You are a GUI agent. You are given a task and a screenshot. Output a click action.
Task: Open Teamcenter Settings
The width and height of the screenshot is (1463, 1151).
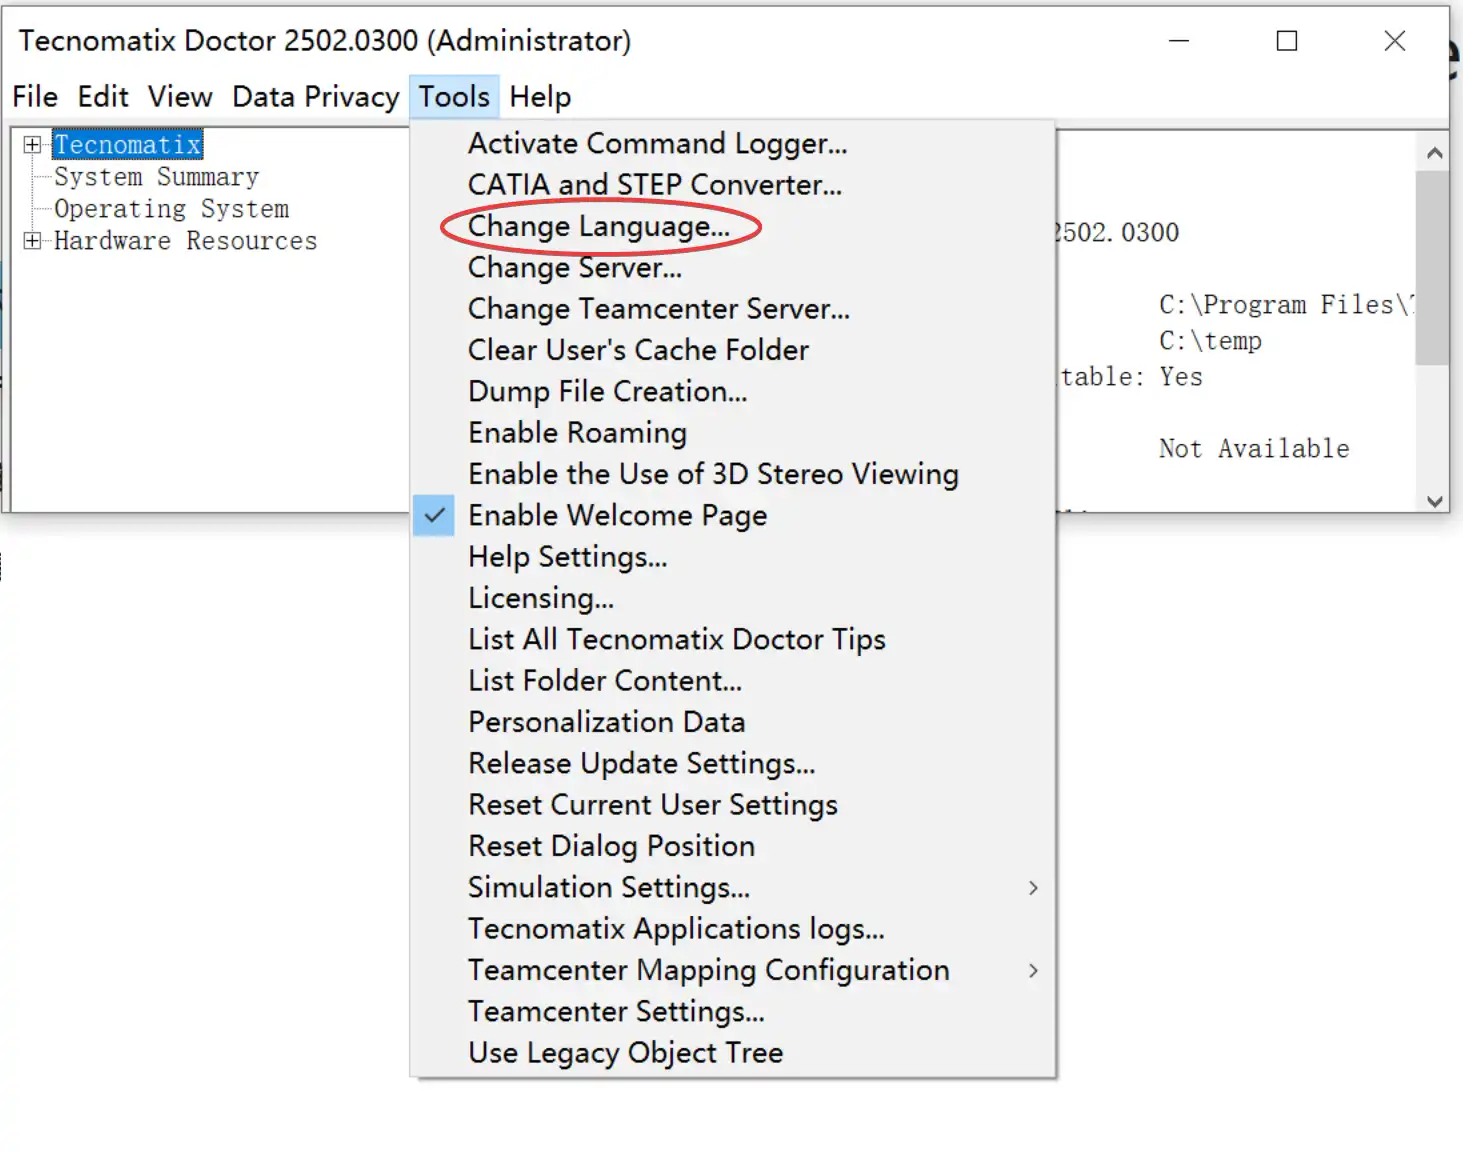[x=733, y=1012]
